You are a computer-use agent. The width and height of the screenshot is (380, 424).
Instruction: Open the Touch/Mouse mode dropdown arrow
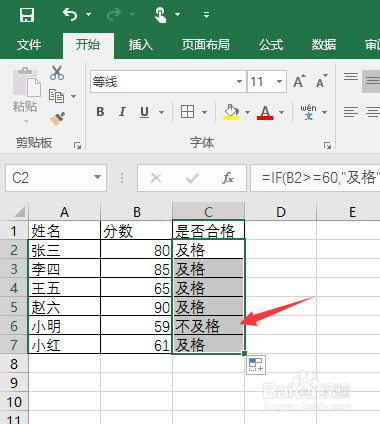pyautogui.click(x=177, y=15)
